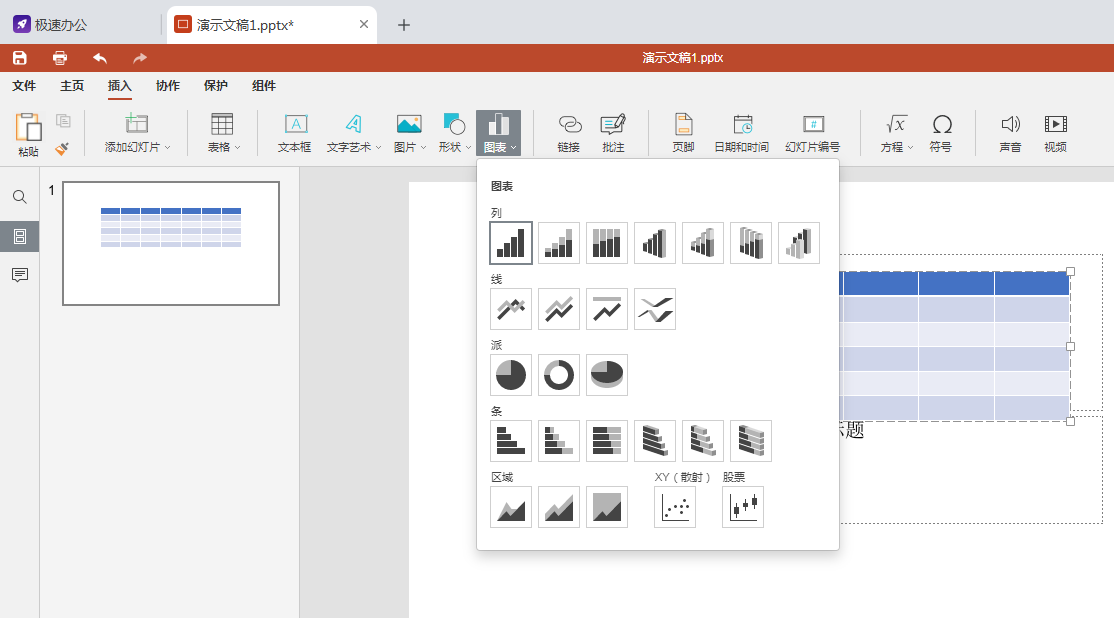
Task: Insert a standard pie chart
Action: (511, 375)
